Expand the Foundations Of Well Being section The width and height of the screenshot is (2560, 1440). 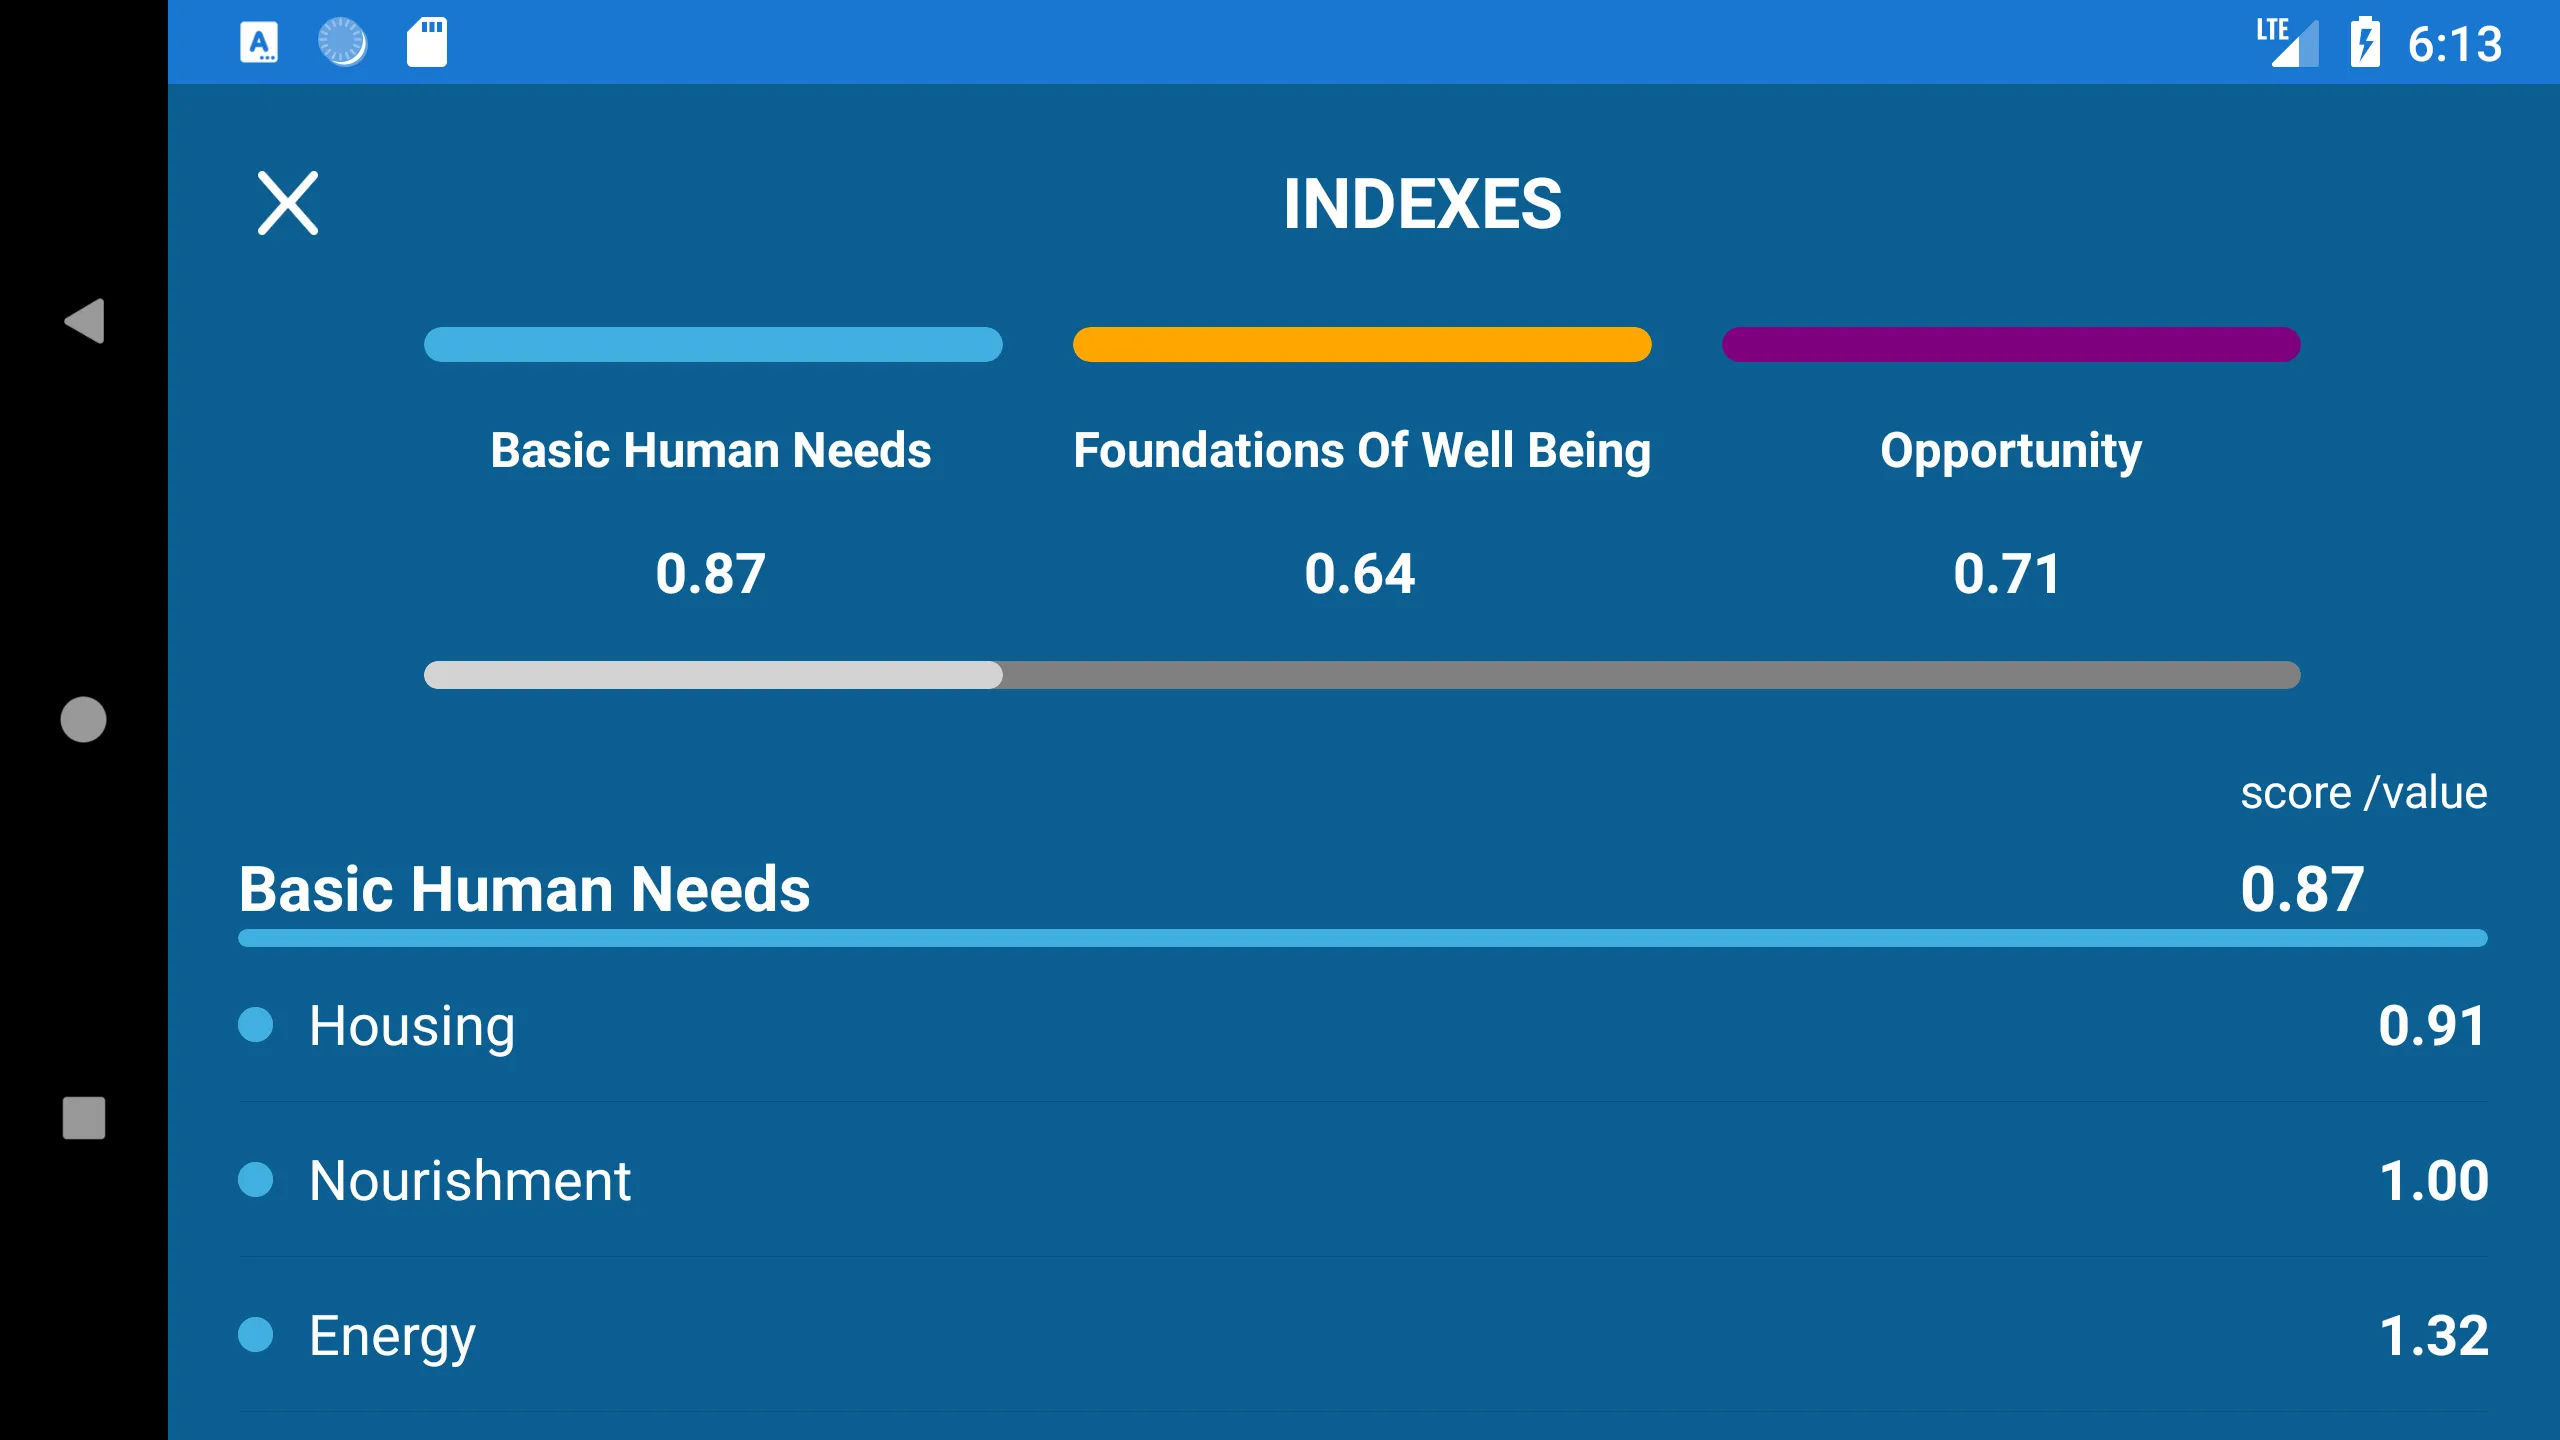click(1363, 450)
